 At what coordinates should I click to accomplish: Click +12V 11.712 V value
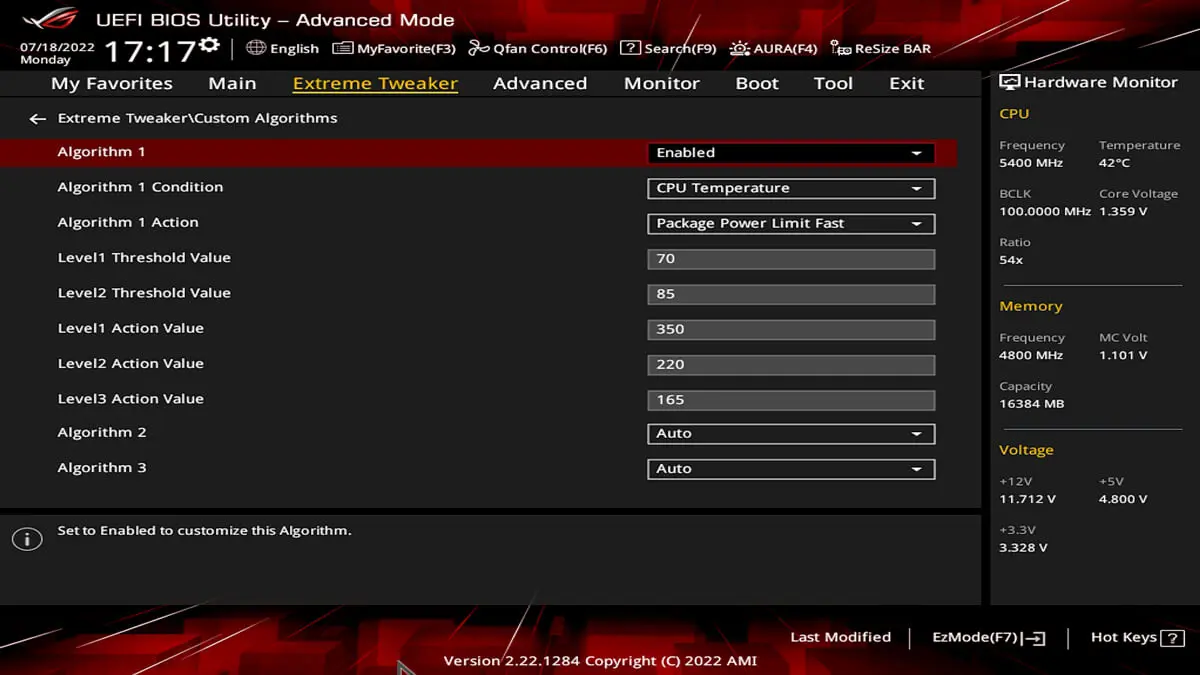pos(1027,499)
